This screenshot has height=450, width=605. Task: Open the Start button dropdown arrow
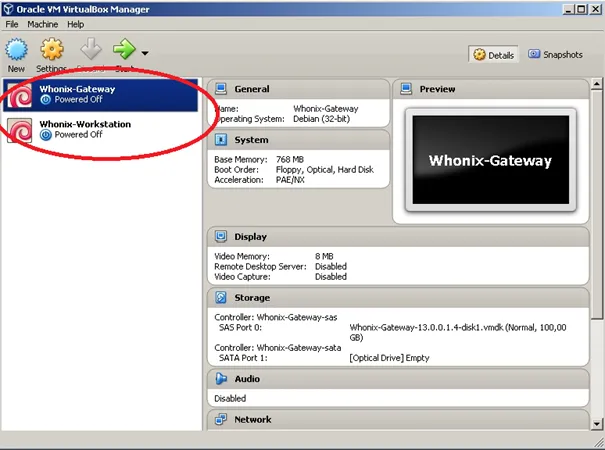tap(145, 53)
